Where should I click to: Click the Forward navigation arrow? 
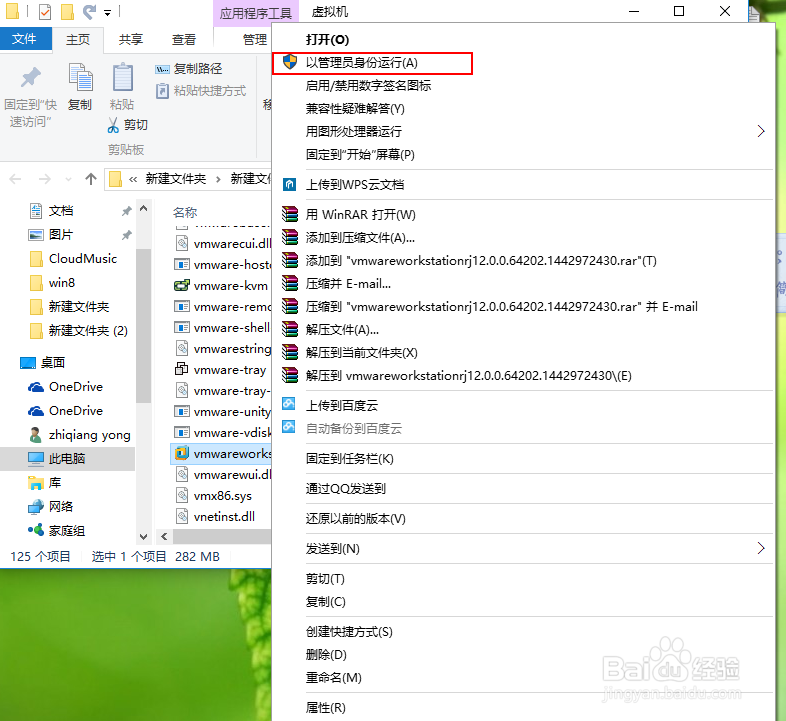coord(45,179)
